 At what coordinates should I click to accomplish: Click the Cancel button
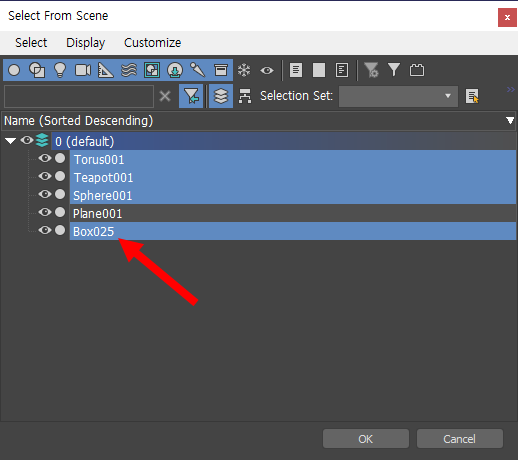(x=460, y=439)
